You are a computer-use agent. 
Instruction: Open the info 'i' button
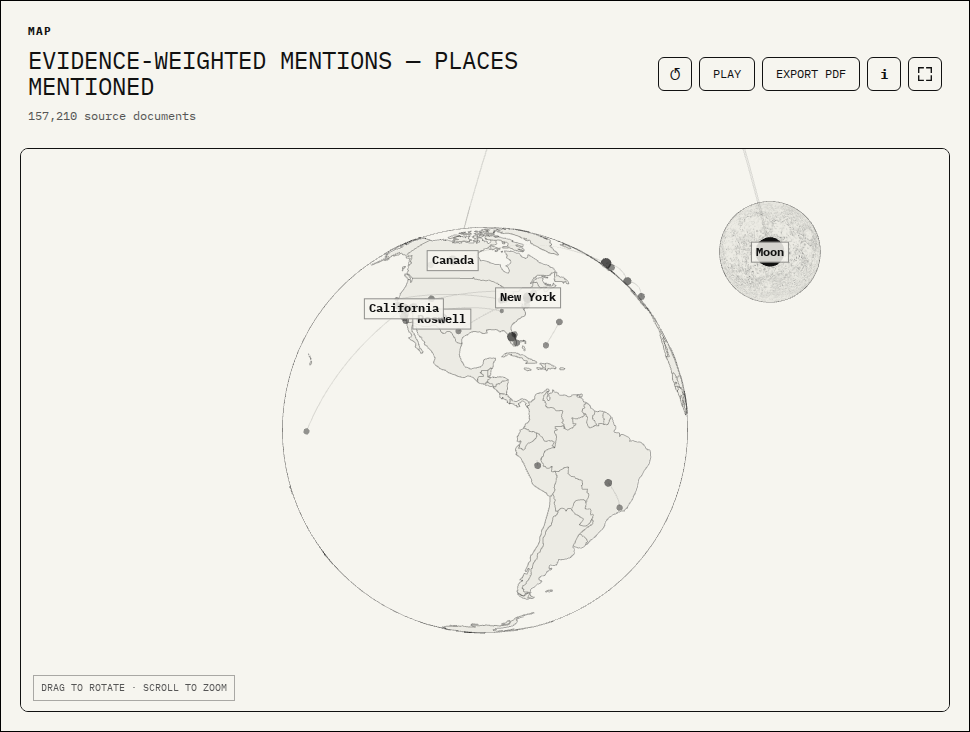pos(883,74)
